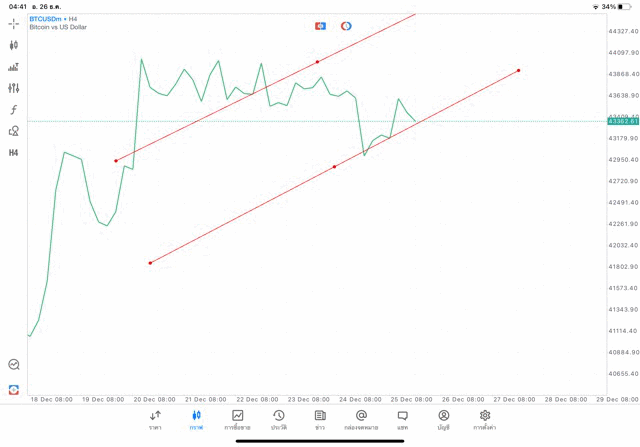
Task: Open the chart type candlestick icon
Action: click(14, 45)
